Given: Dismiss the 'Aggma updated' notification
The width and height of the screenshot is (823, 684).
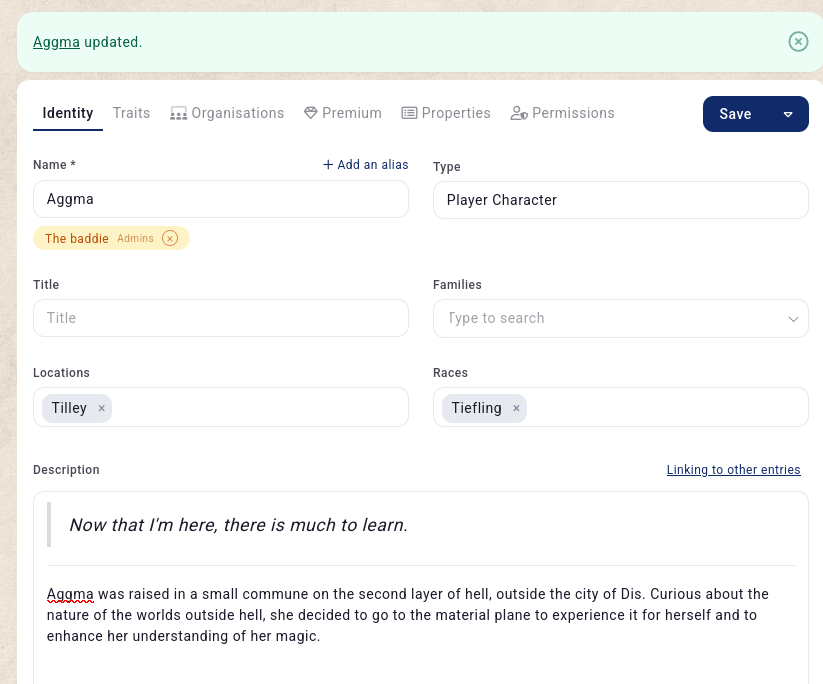Looking at the screenshot, I should pos(797,41).
